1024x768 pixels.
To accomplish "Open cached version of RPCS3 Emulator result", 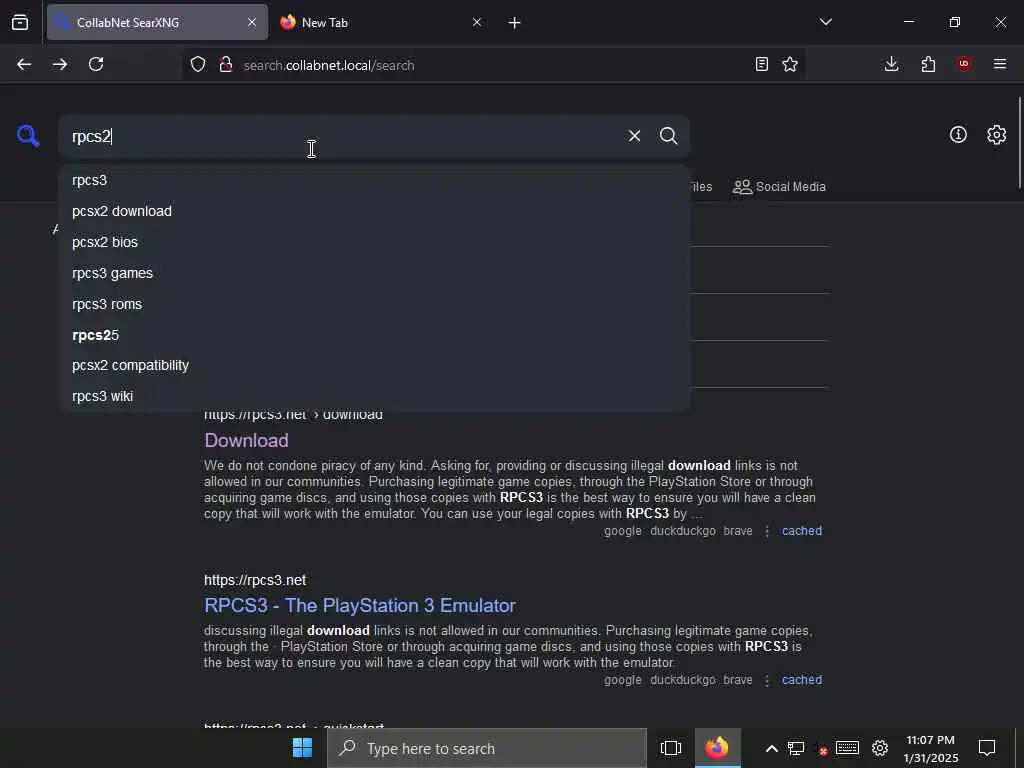I will point(802,680).
